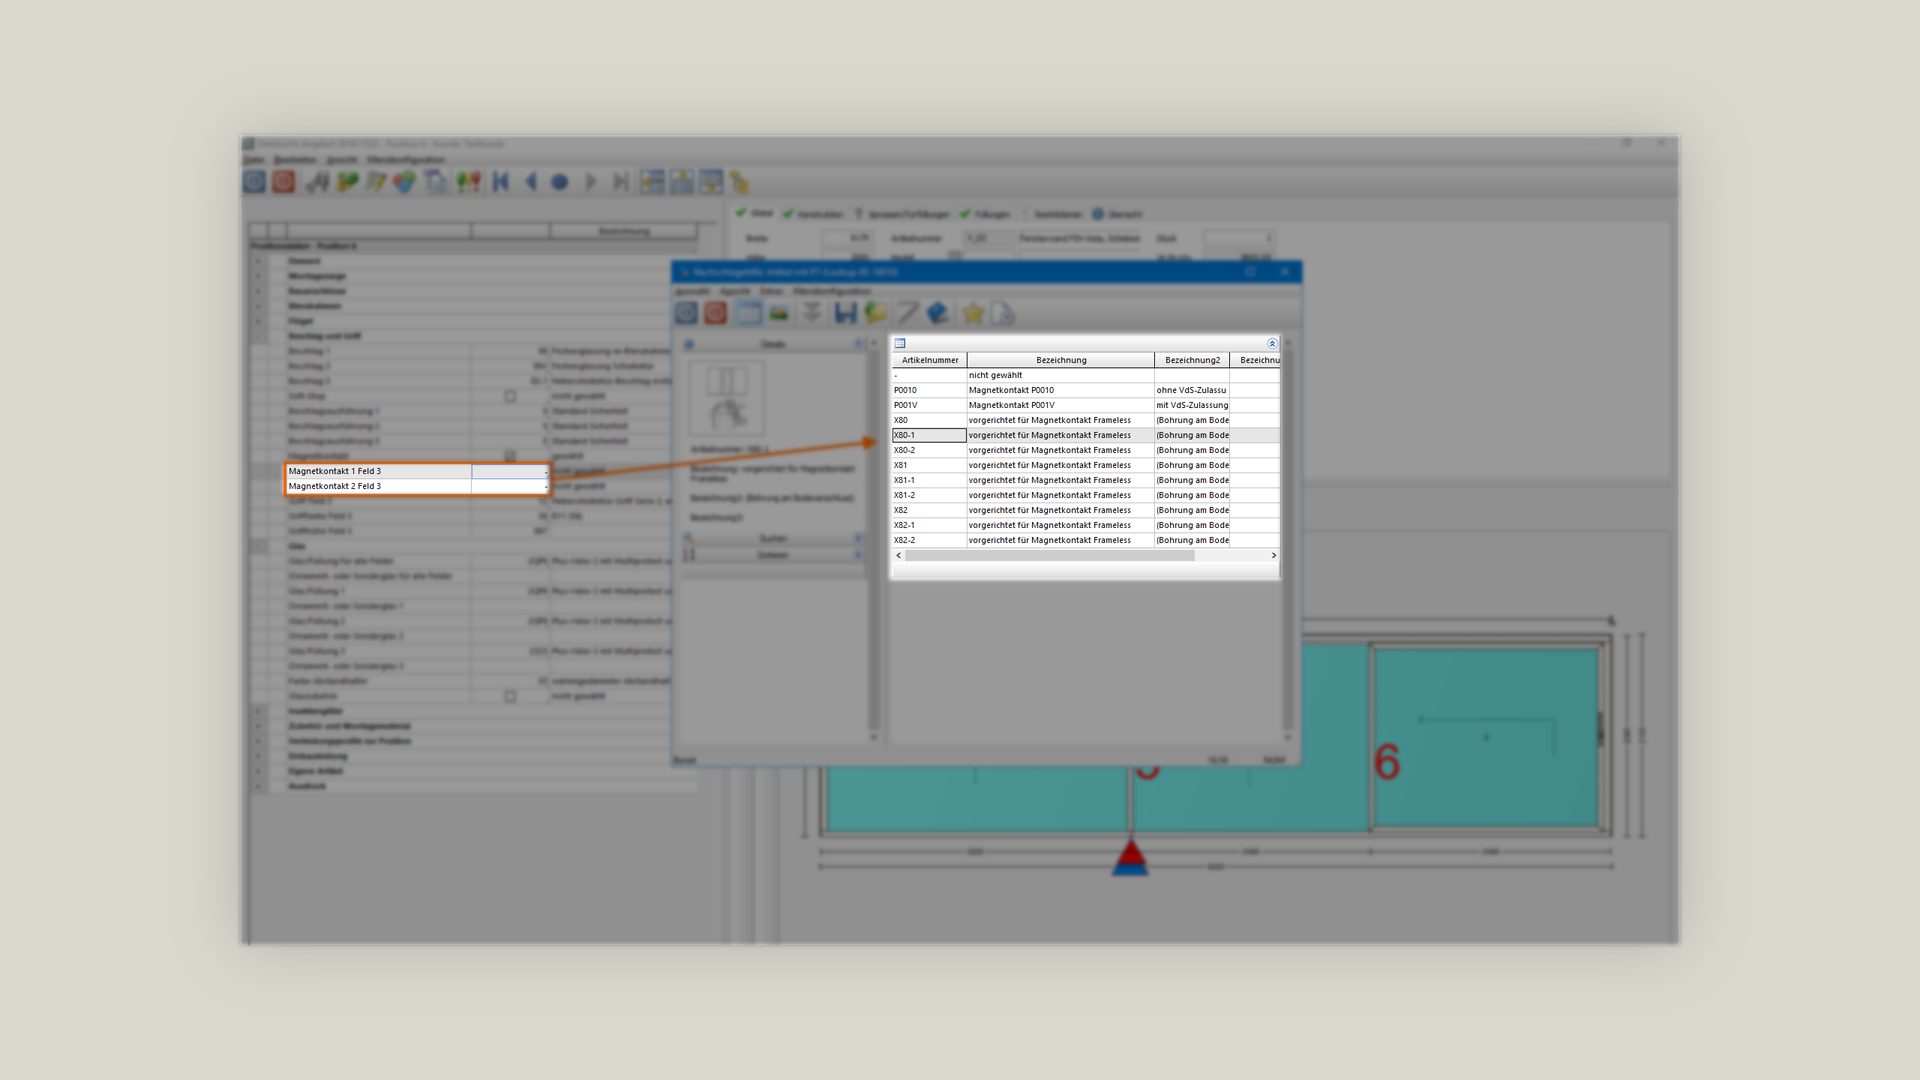Select article number X82-2
The height and width of the screenshot is (1080, 1920).
click(929, 540)
